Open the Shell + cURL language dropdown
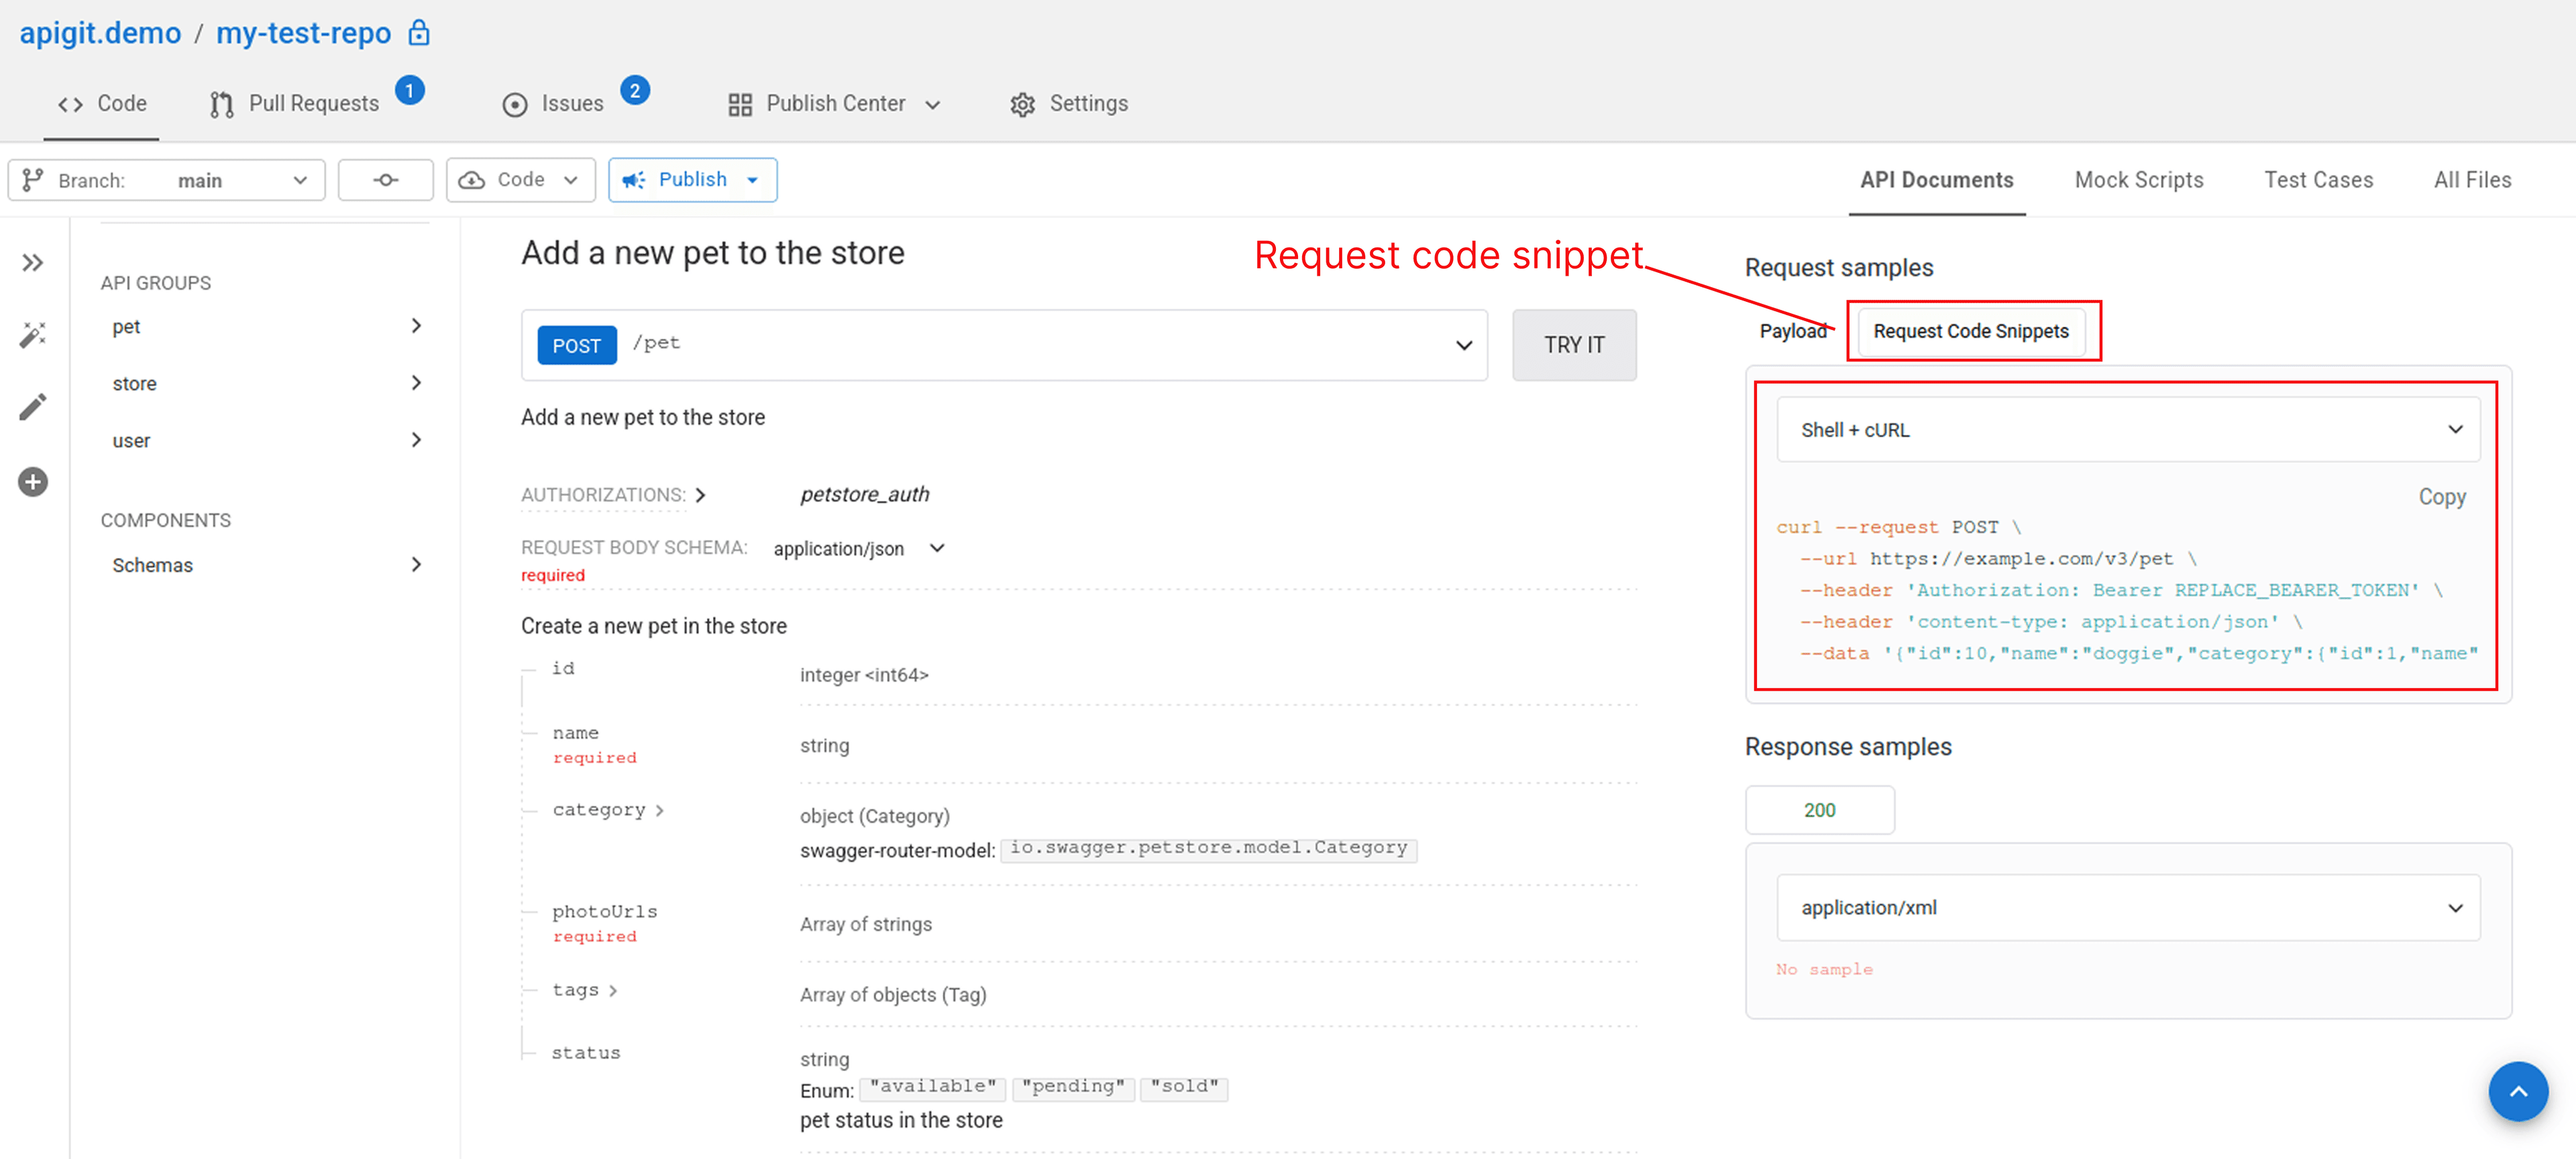The height and width of the screenshot is (1159, 2576). [2128, 429]
